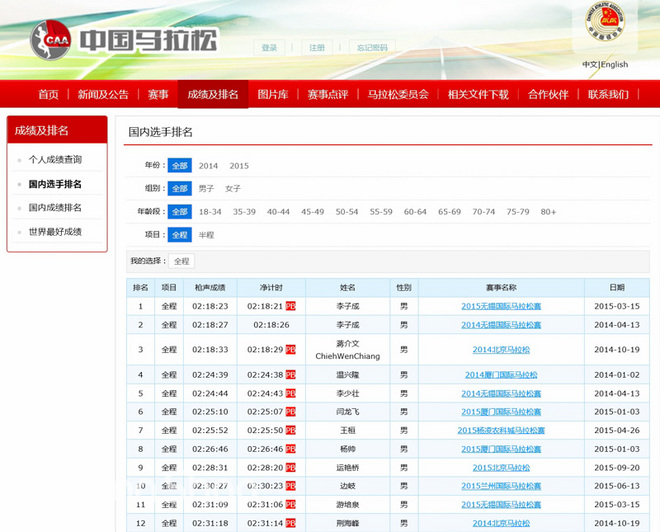This screenshot has height=532, width=660.
Task: Filter age range 40-44
Action: point(278,212)
